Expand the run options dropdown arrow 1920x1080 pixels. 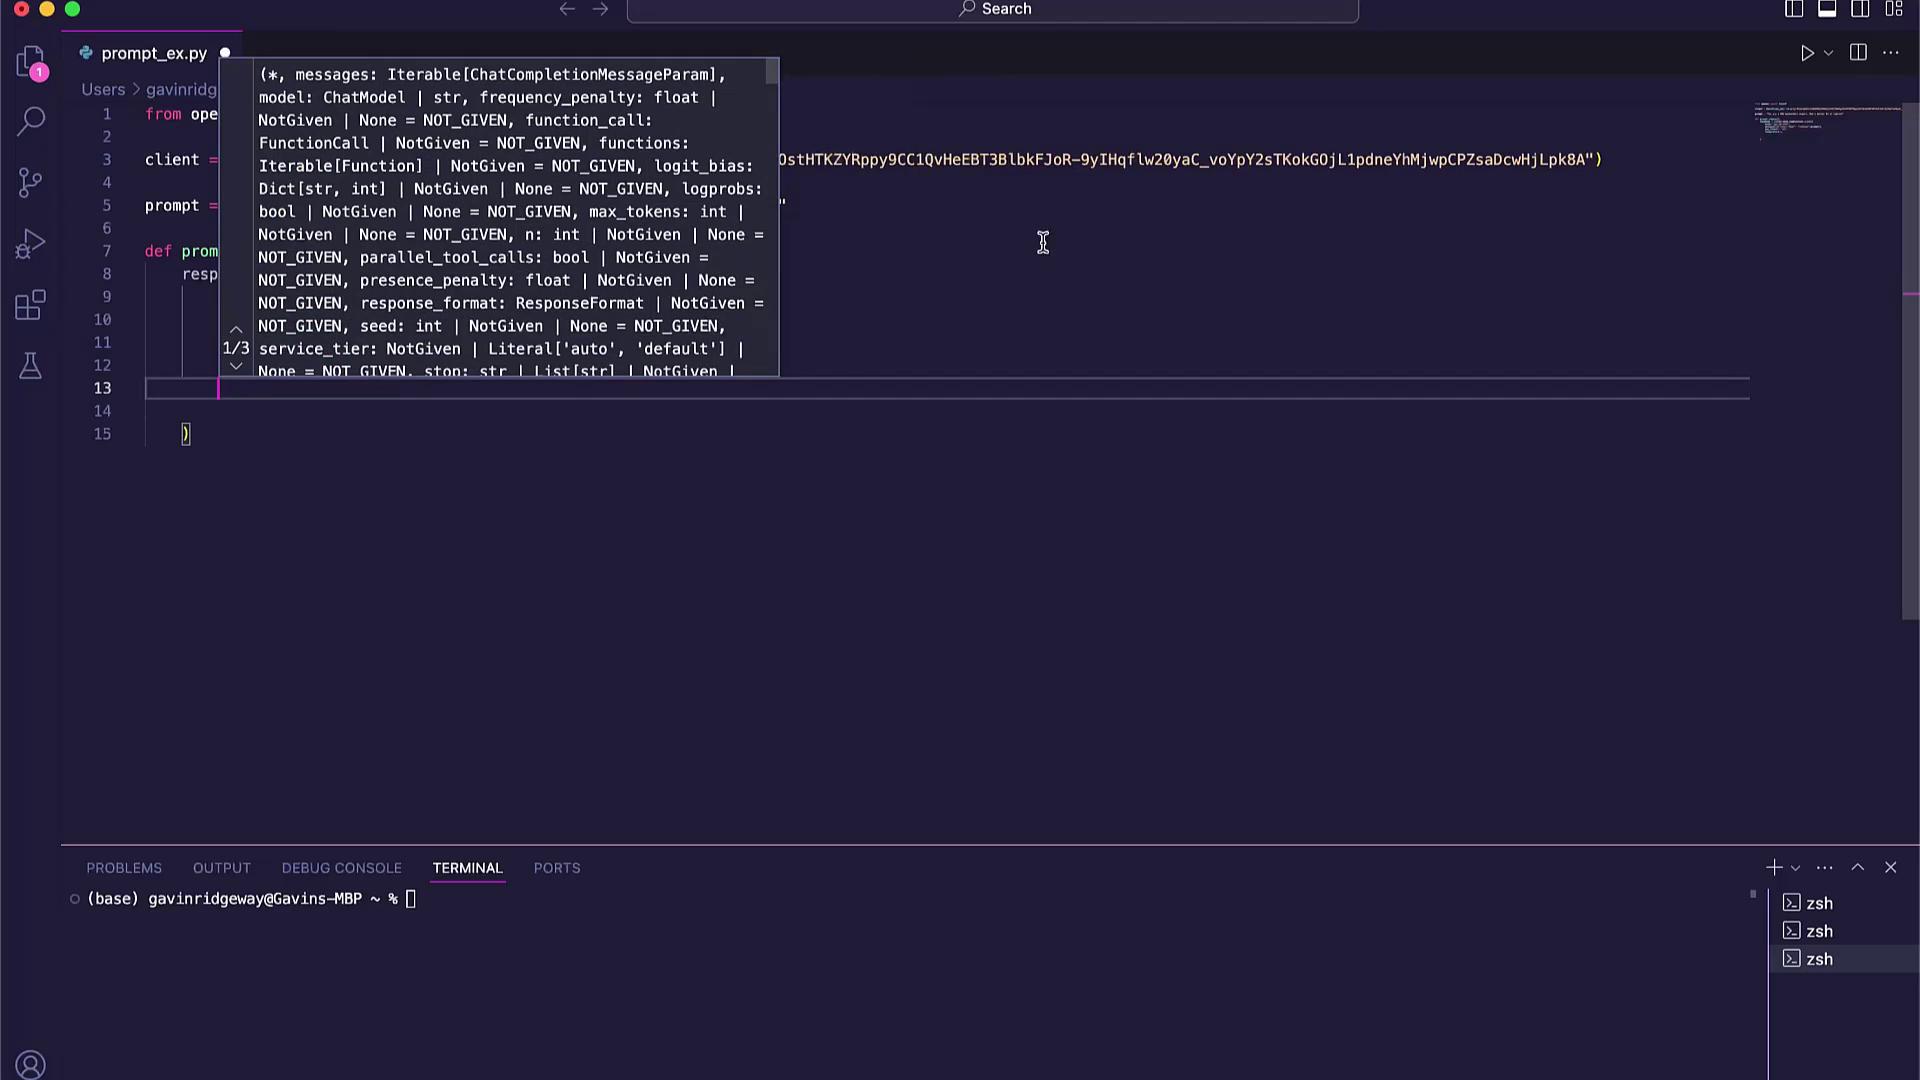tap(1828, 53)
